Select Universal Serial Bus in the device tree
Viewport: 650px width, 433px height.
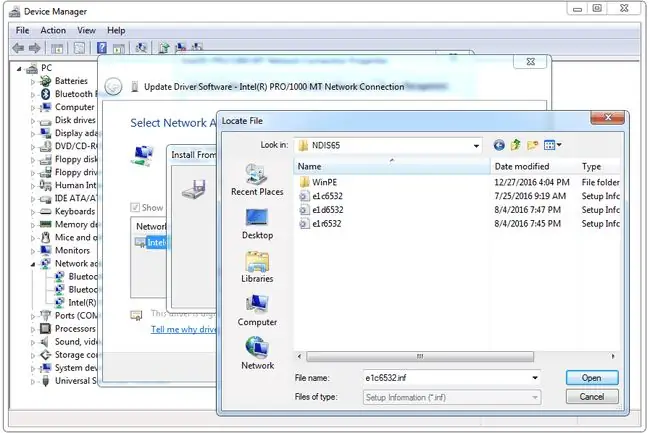(x=75, y=381)
